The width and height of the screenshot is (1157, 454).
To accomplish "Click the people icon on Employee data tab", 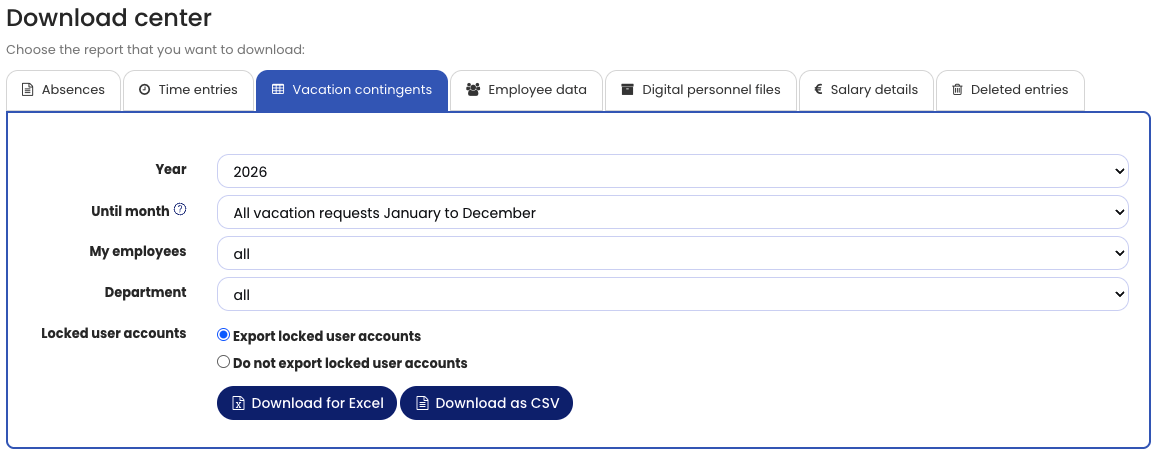I will pos(473,90).
